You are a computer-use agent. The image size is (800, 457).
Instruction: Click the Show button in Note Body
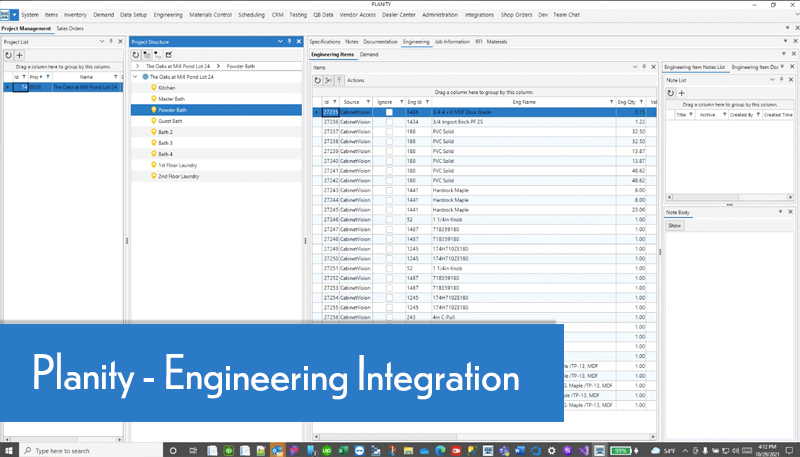pyautogui.click(x=674, y=225)
